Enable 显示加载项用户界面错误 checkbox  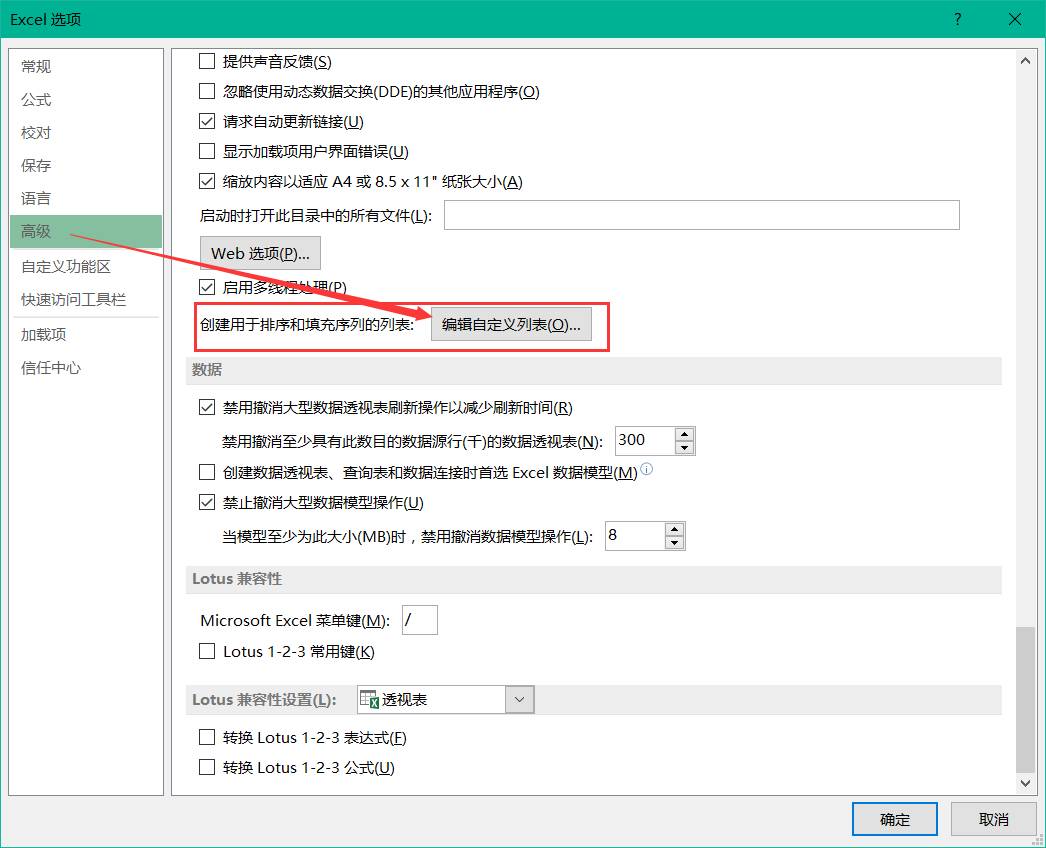(207, 151)
